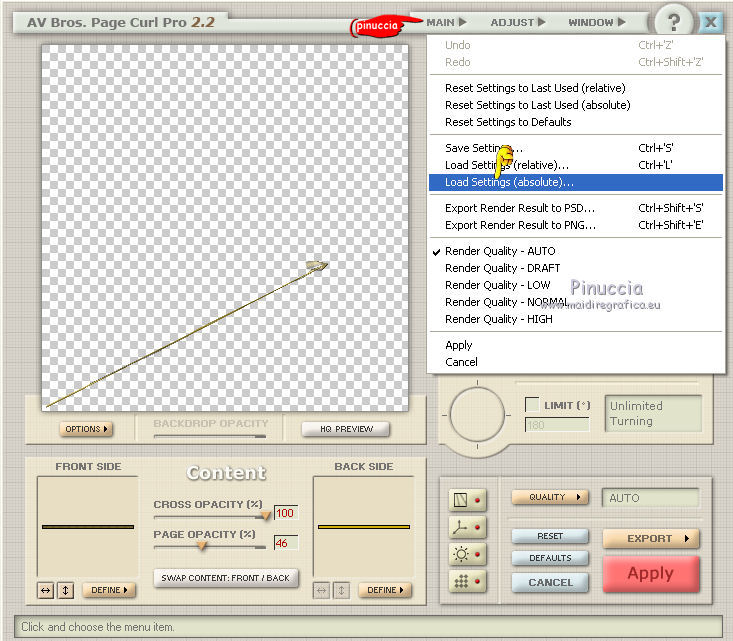This screenshot has width=733, height=641.
Task: Click the HQ PREVIEW button
Action: tap(346, 429)
